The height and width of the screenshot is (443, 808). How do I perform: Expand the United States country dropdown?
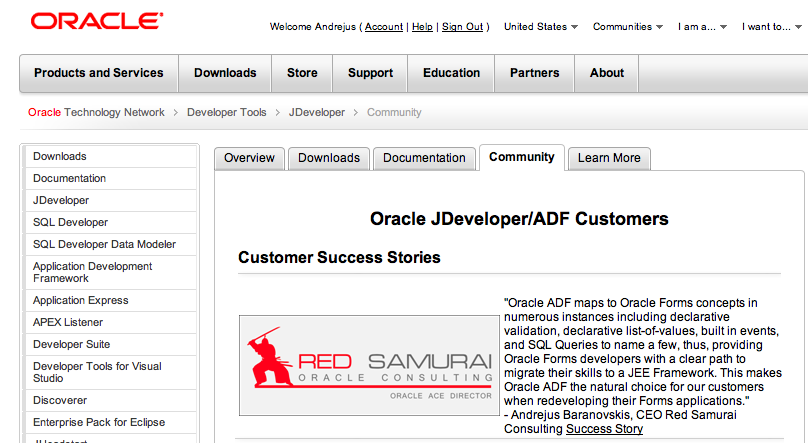541,27
